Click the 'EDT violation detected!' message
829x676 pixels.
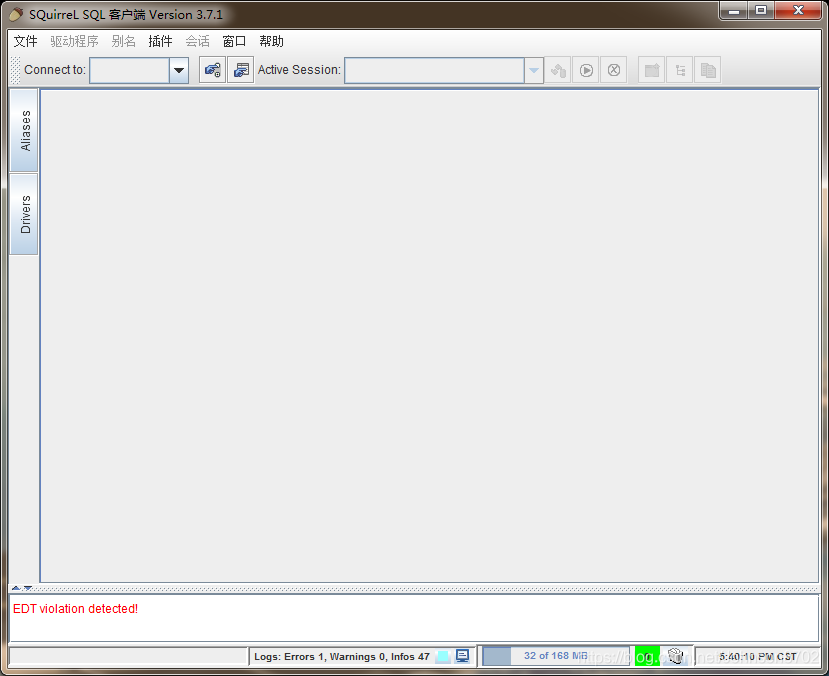click(76, 609)
